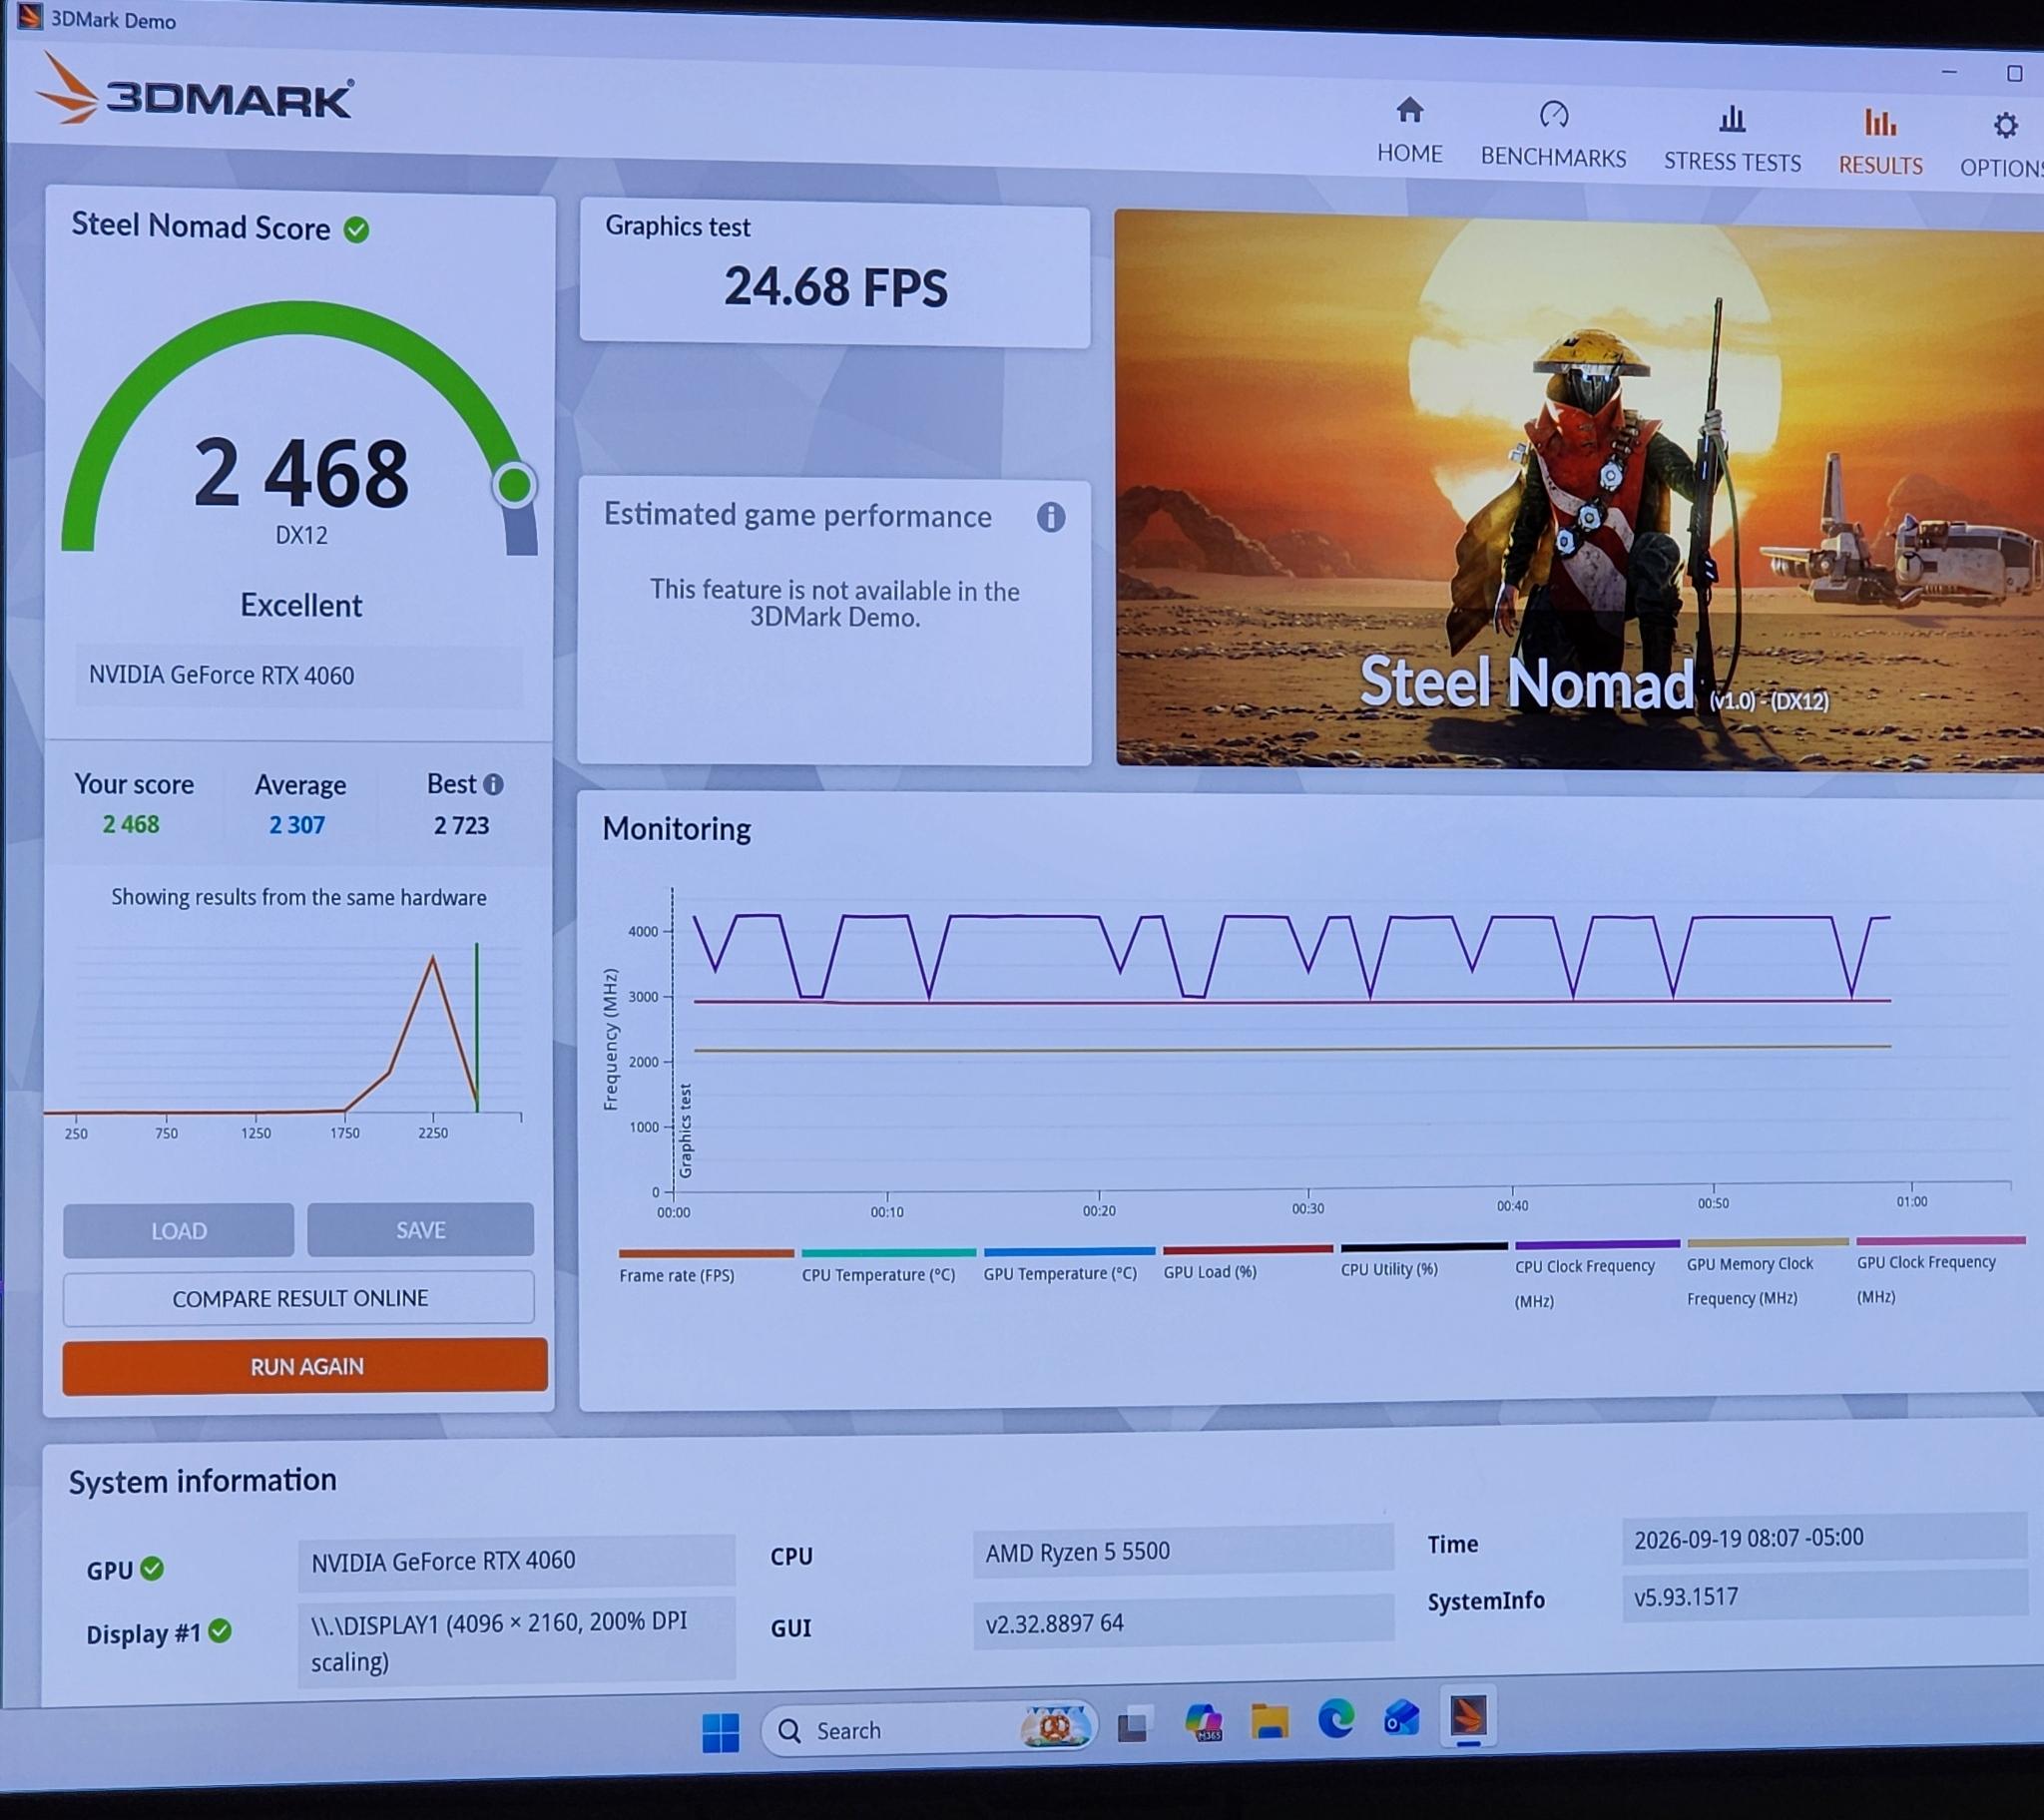Switch to the BENCHMARKS tab

tap(1553, 134)
